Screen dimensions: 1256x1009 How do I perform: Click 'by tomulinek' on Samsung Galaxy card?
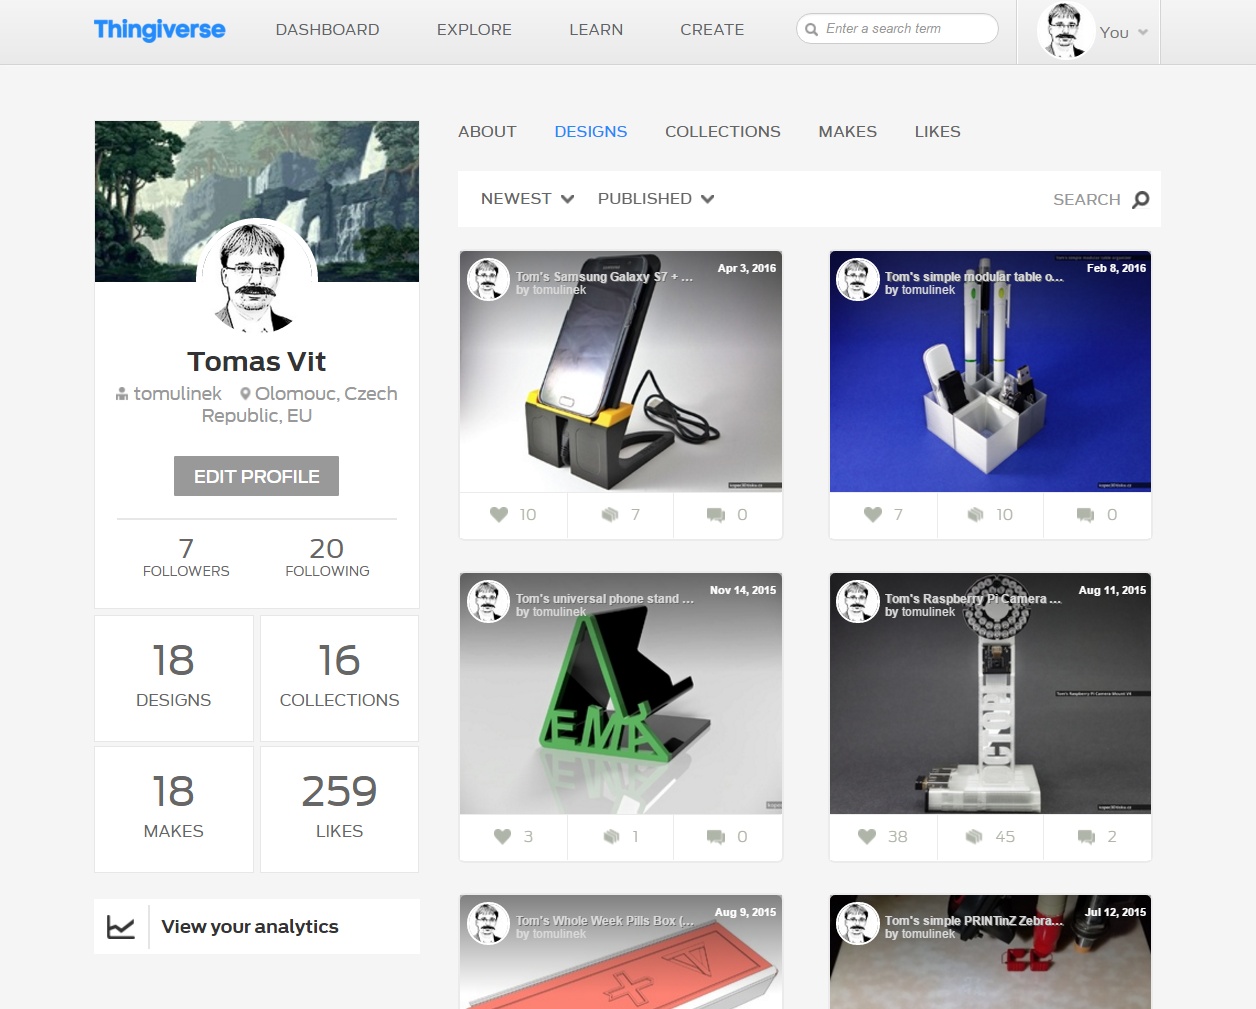click(x=551, y=290)
